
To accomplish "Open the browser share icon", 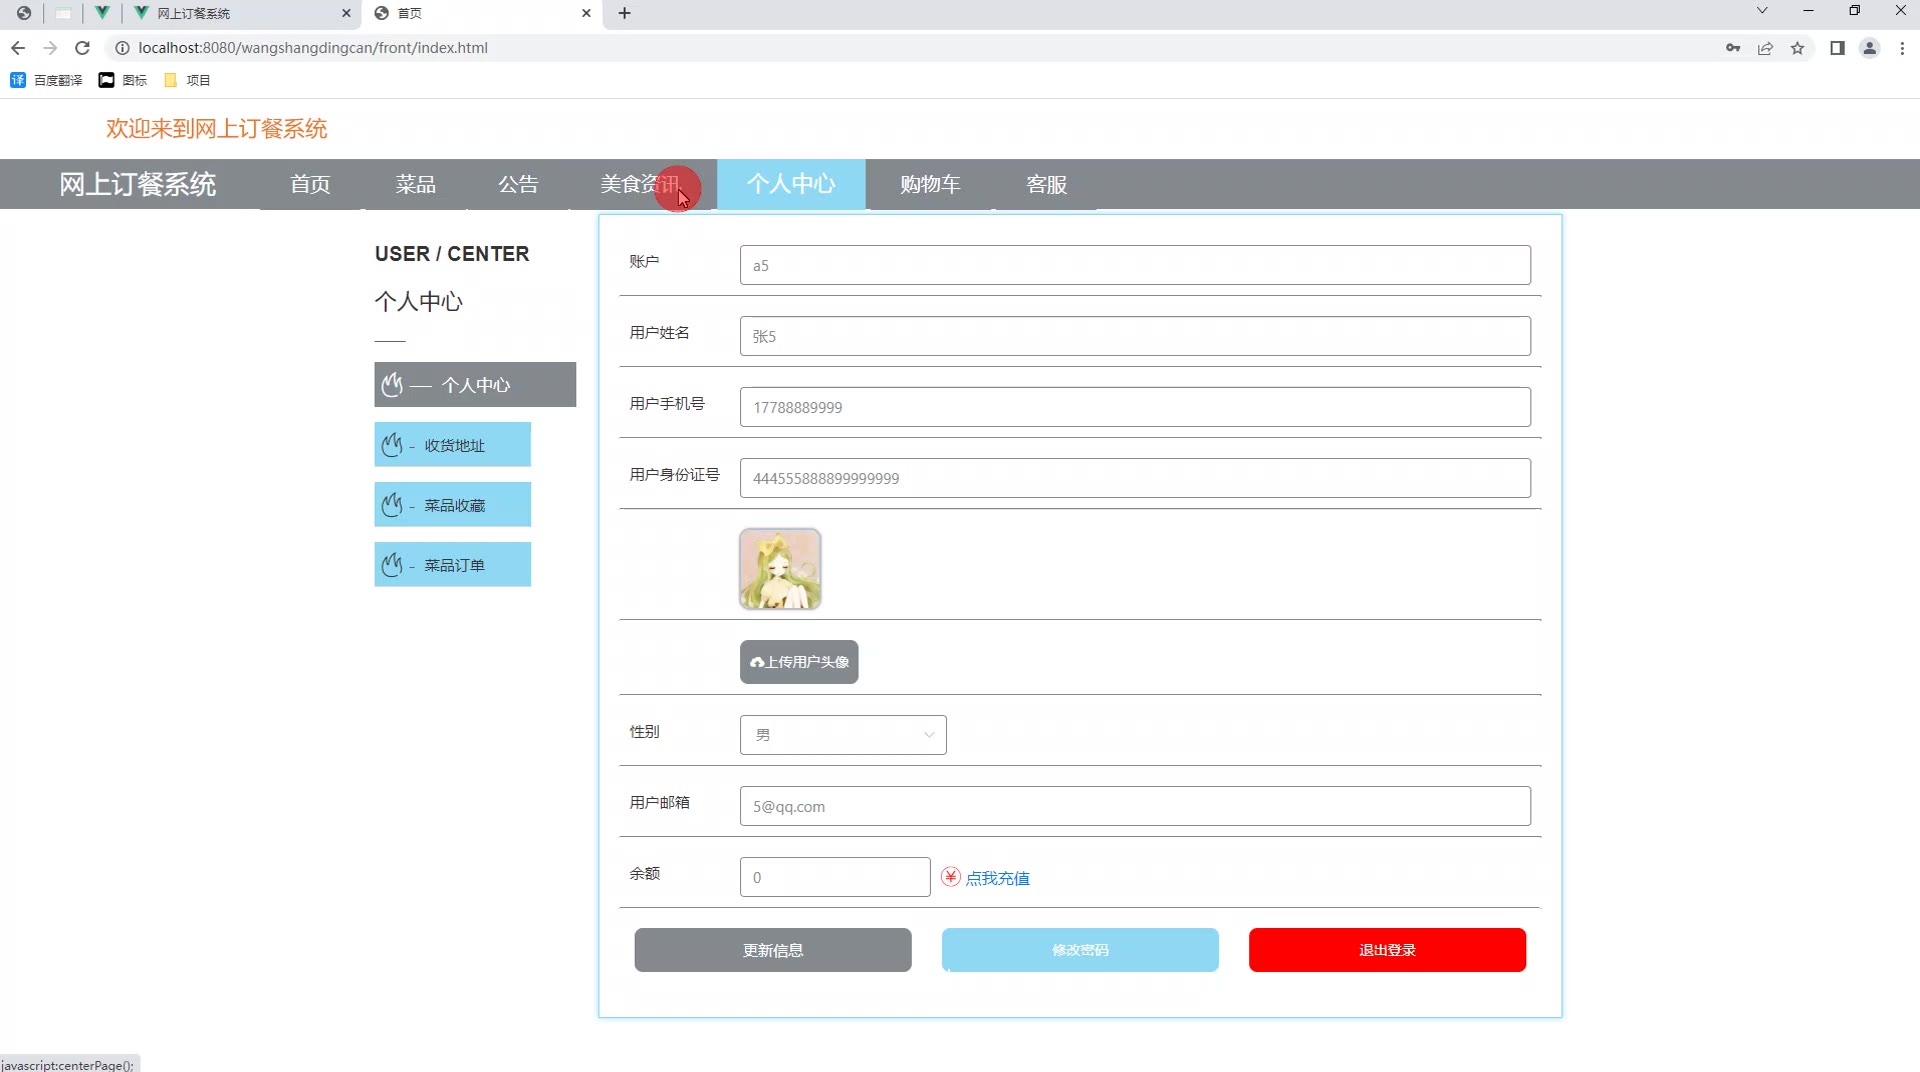I will point(1765,48).
